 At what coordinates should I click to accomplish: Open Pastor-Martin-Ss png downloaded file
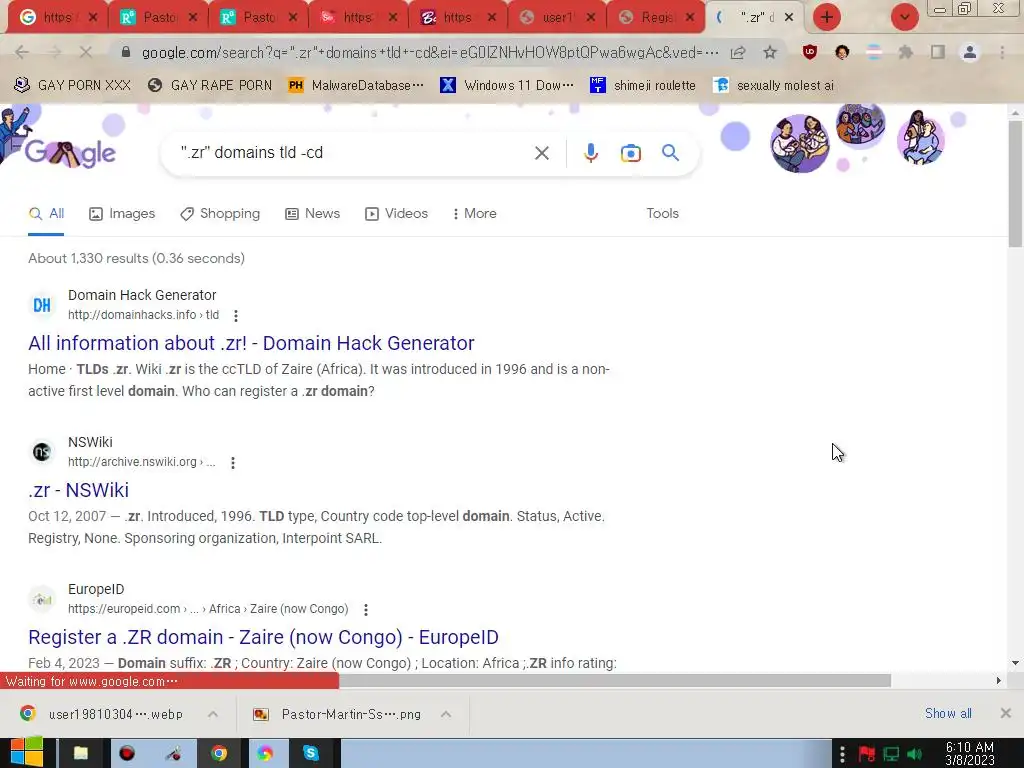pos(338,714)
